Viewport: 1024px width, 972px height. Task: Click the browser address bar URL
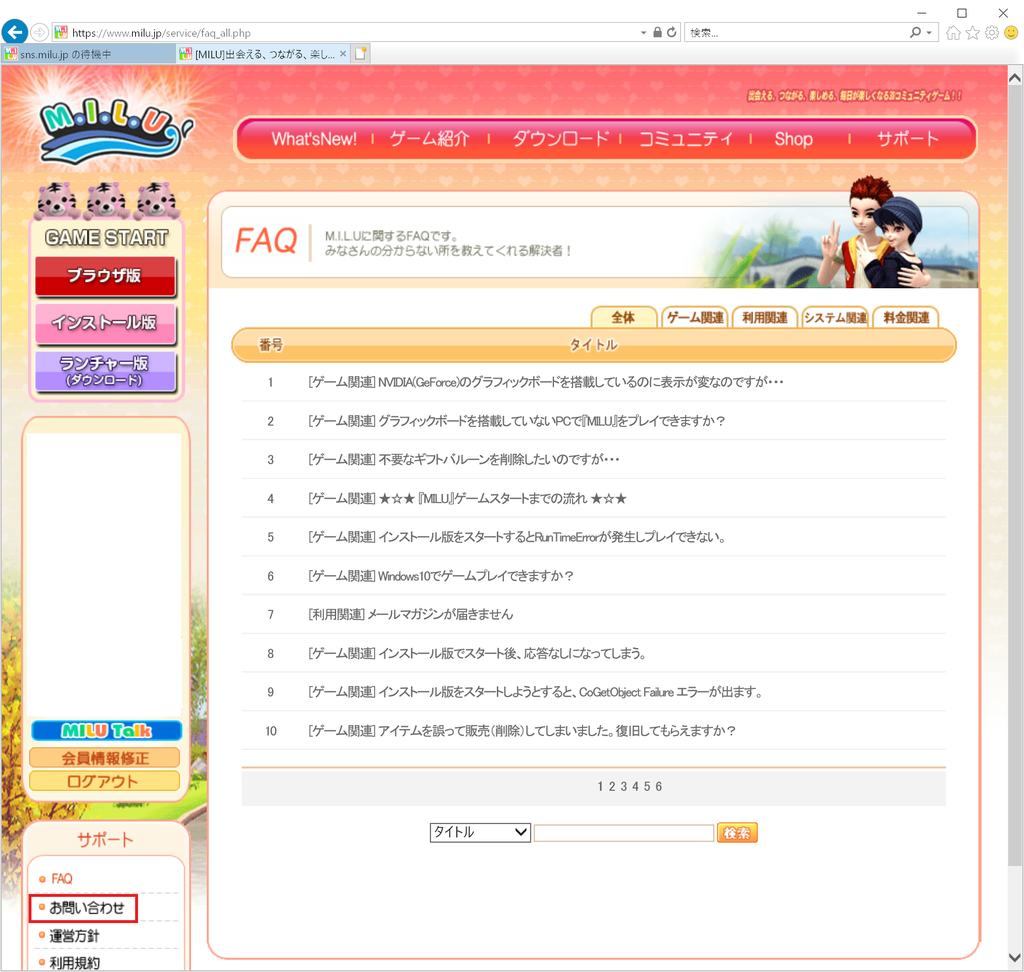point(161,33)
